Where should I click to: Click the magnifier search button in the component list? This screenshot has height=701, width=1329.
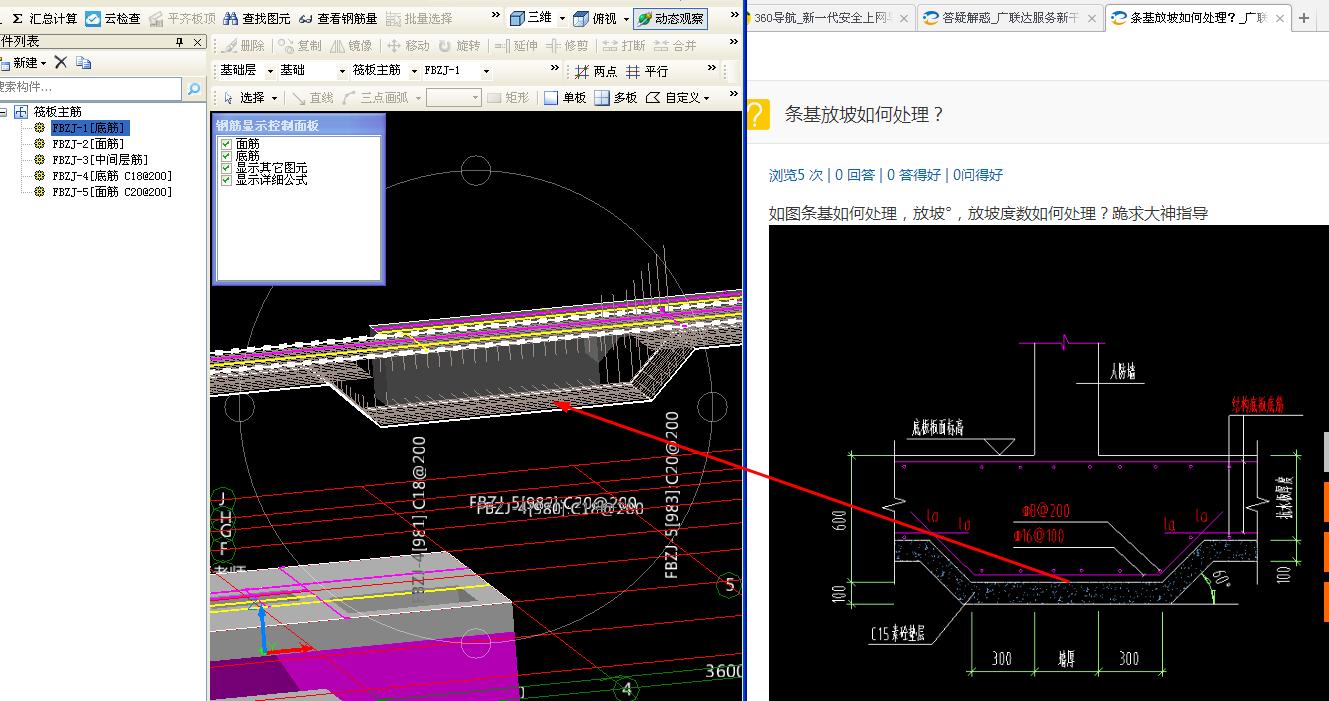point(194,89)
